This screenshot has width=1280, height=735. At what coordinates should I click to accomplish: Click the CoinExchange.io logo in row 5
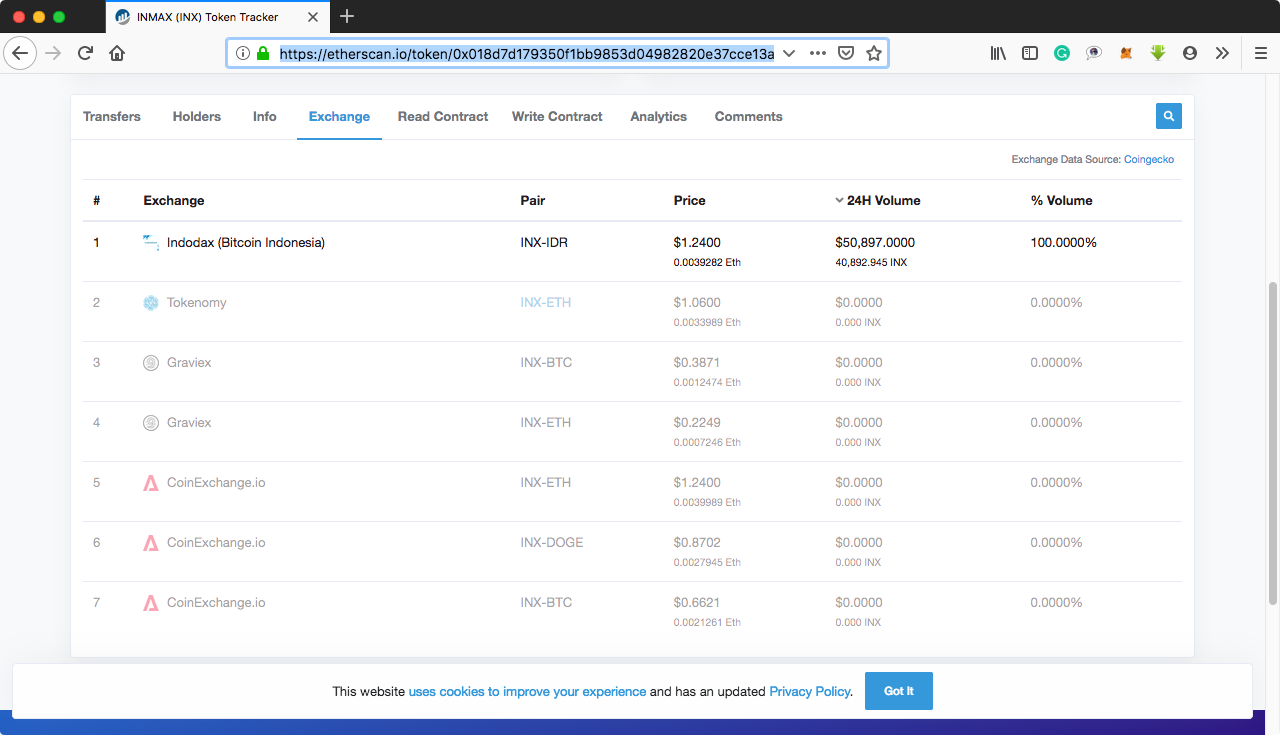151,482
